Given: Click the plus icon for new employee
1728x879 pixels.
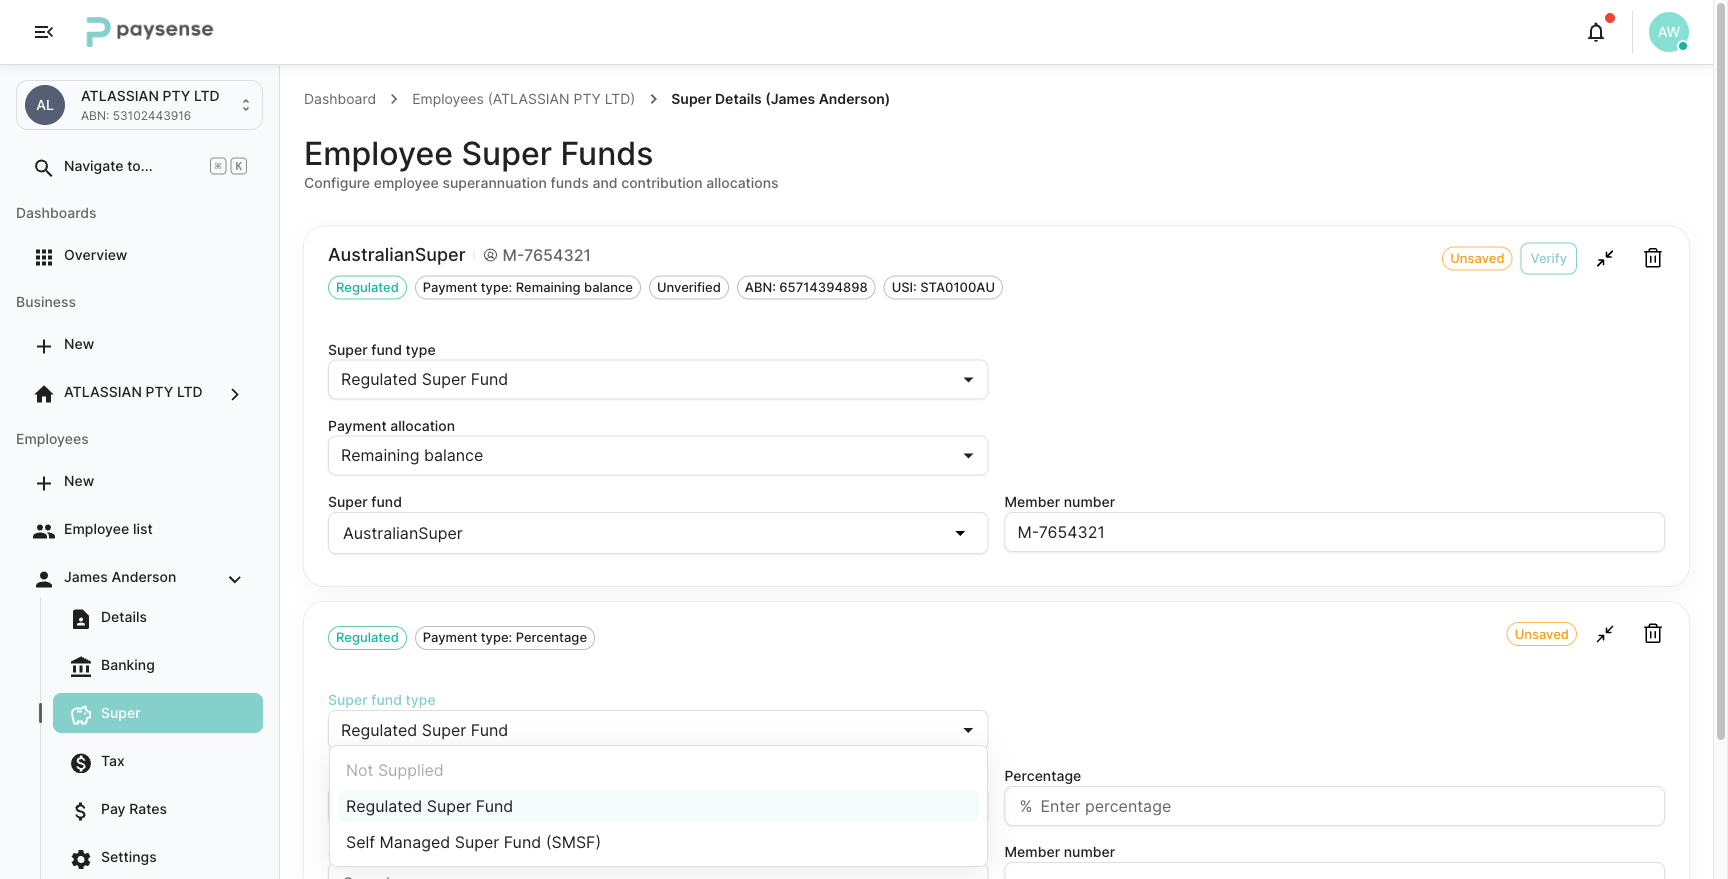Looking at the screenshot, I should click(43, 483).
